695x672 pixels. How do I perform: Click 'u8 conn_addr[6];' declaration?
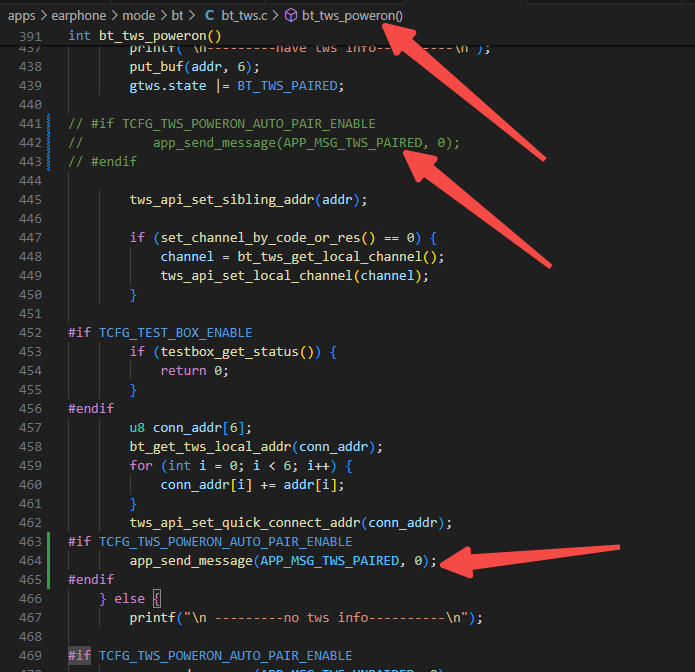(x=191, y=428)
